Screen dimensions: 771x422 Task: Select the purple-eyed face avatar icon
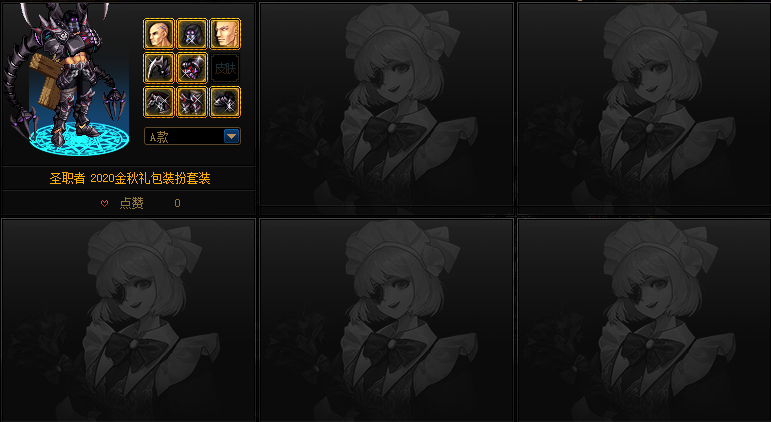225,34
